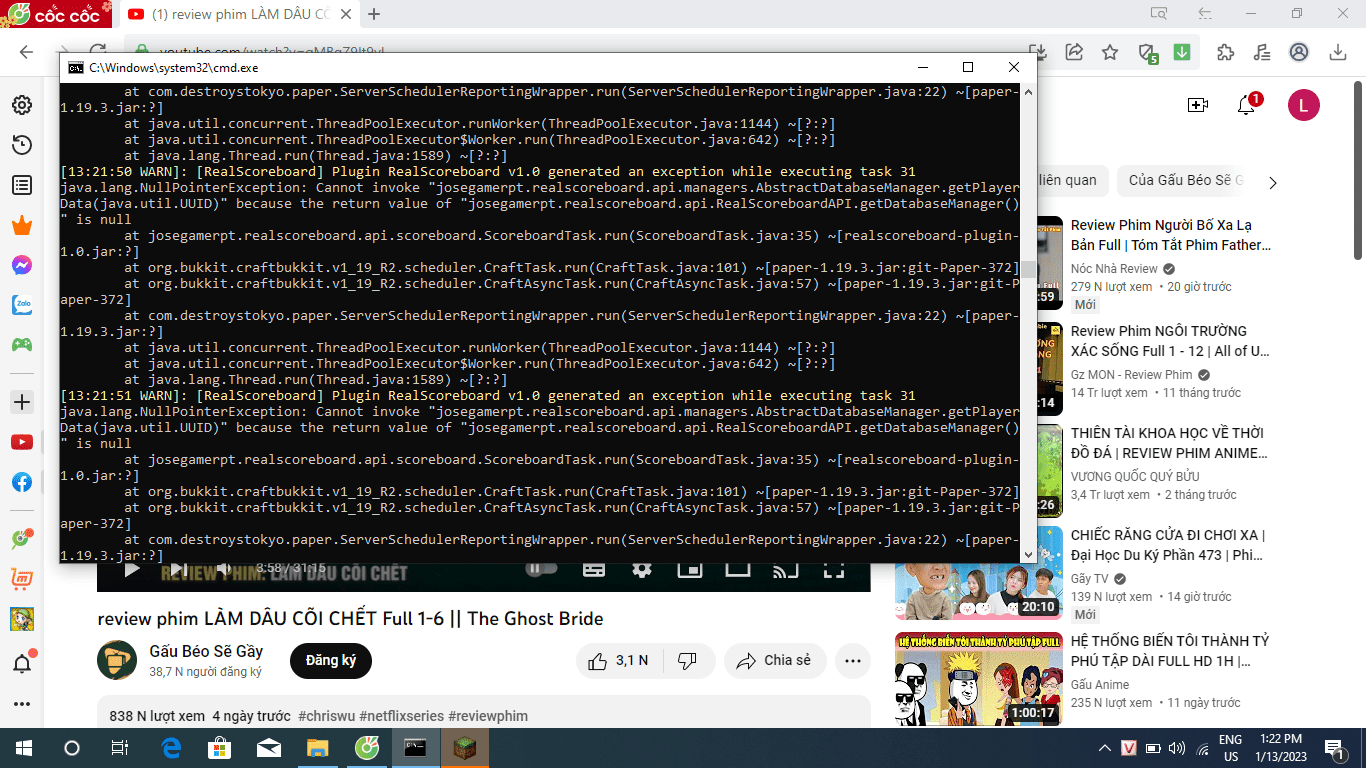Viewport: 1366px width, 768px height.
Task: Open more actions menu beside Chia sẻ
Action: pyautogui.click(x=852, y=661)
